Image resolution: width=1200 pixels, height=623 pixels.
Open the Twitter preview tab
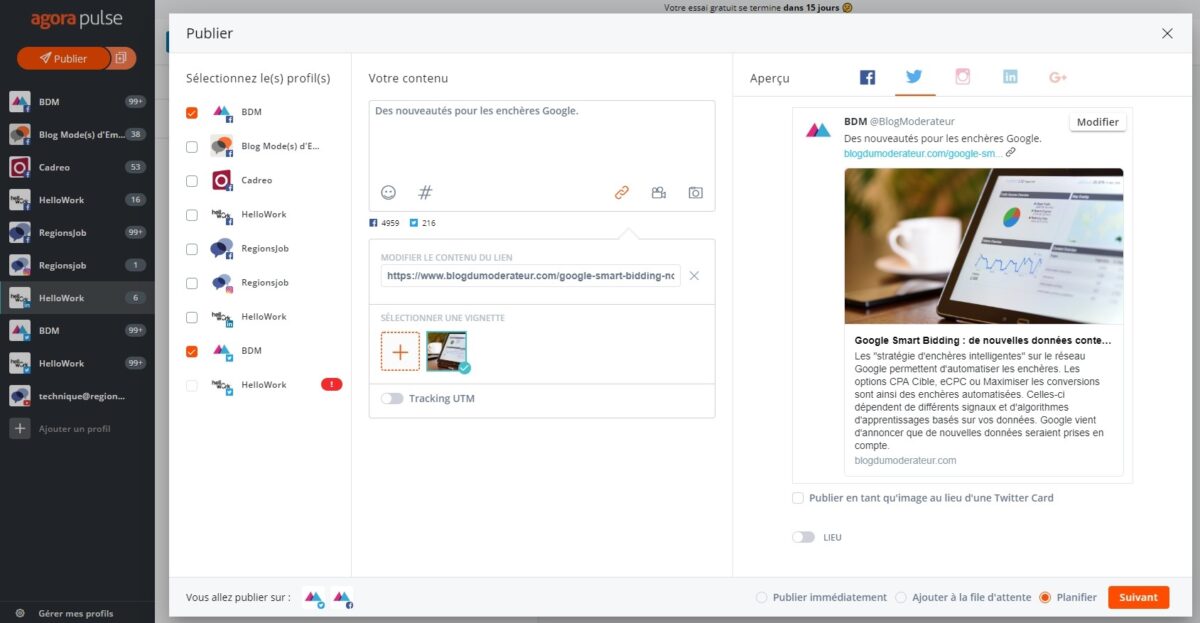pyautogui.click(x=914, y=76)
